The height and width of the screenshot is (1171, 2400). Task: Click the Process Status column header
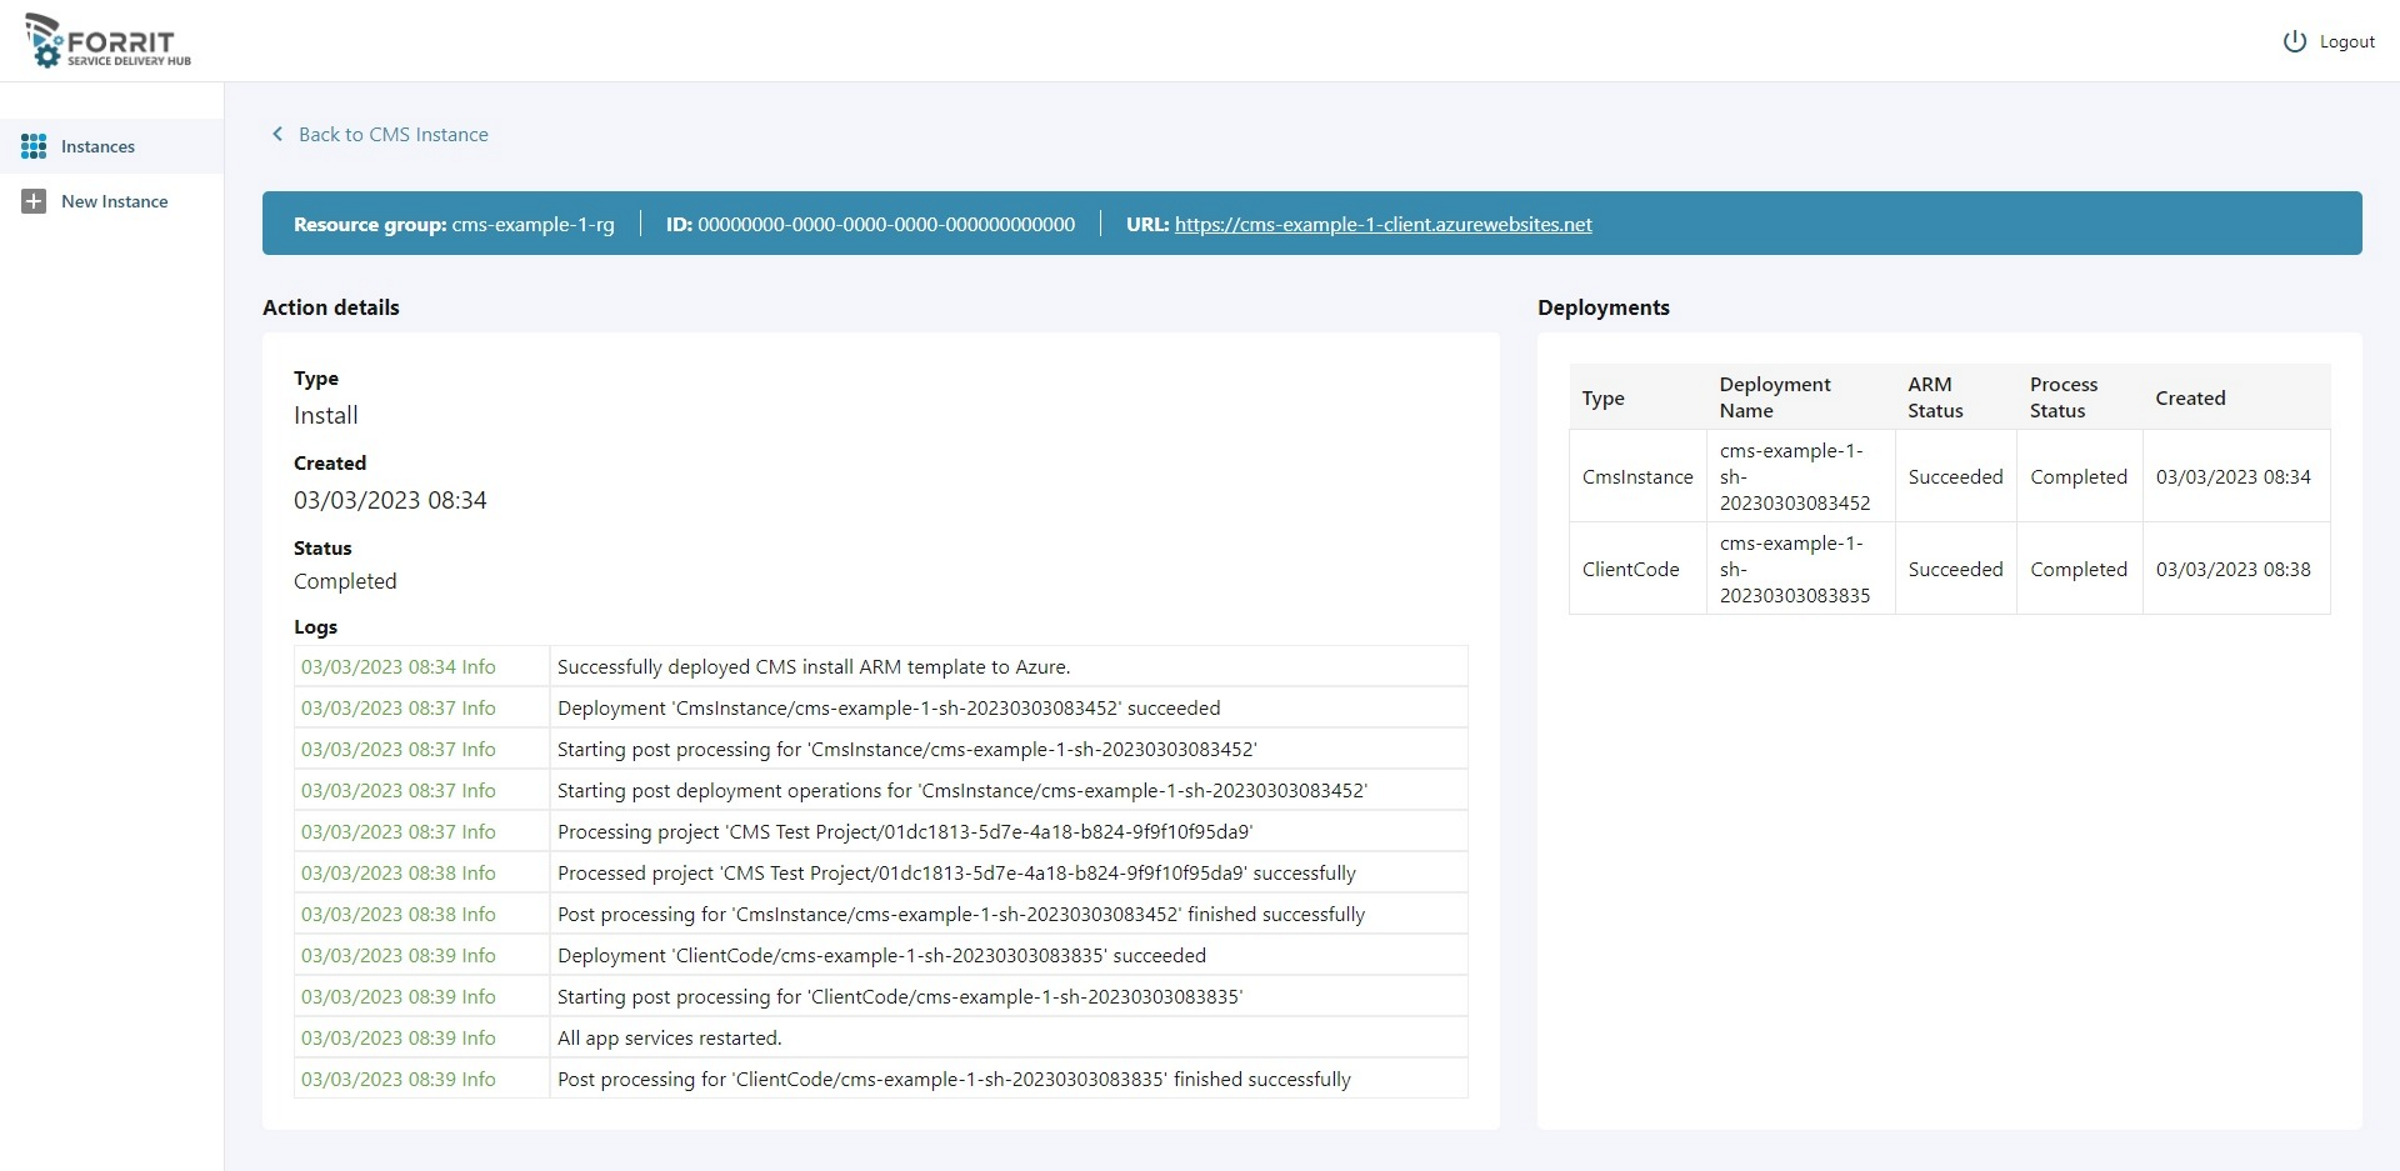(2063, 397)
